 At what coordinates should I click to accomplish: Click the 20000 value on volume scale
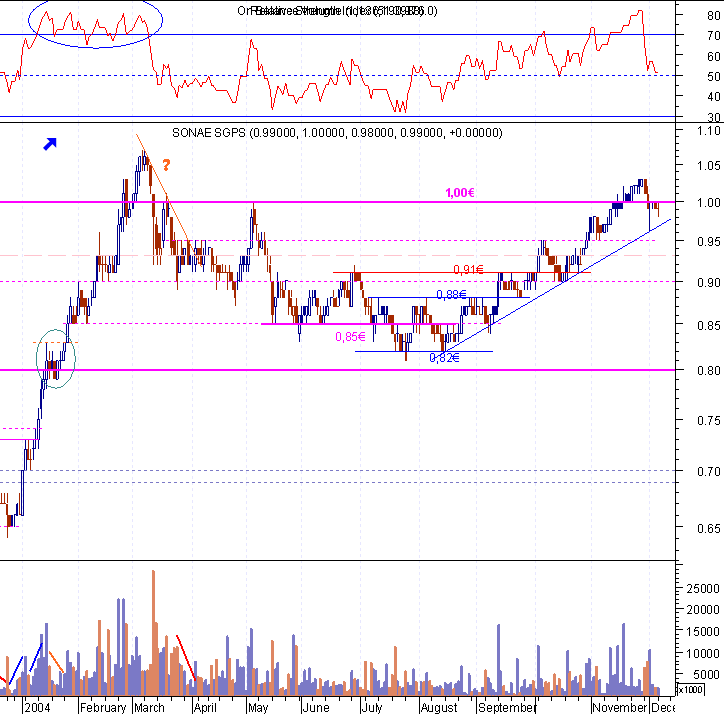click(703, 610)
